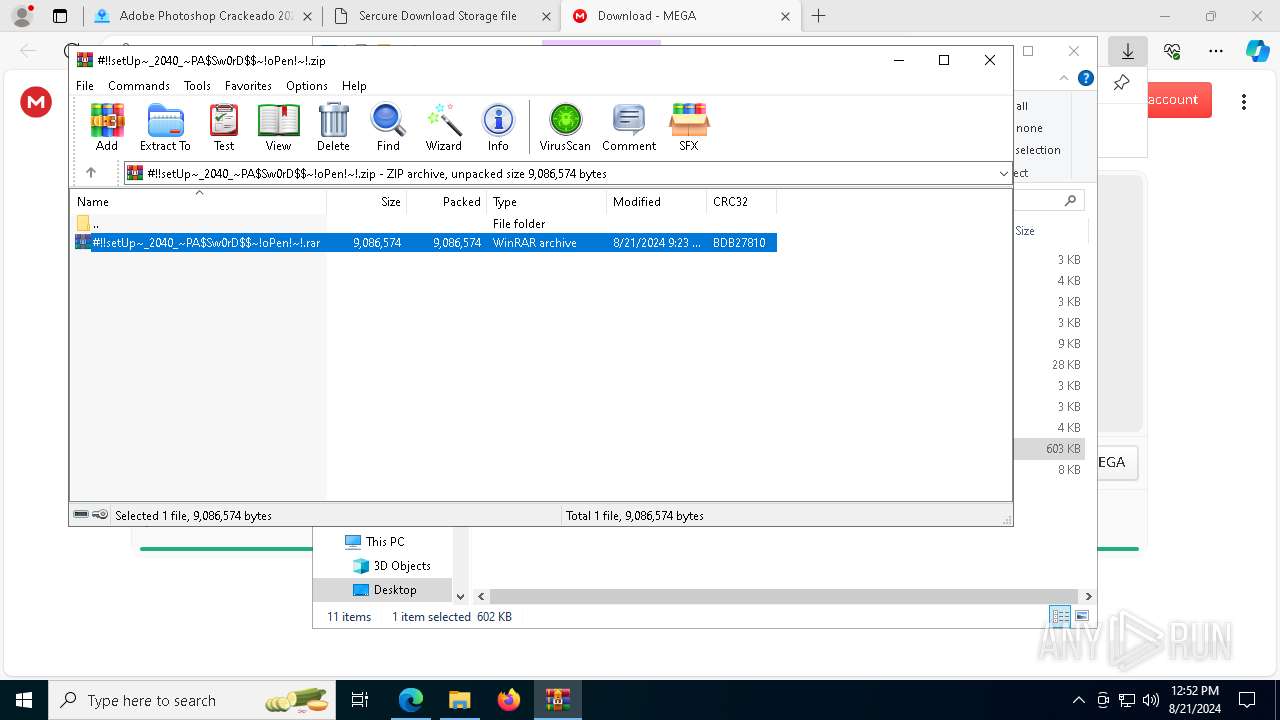Sort by the CRC32 column header
The height and width of the screenshot is (720, 1280).
(742, 201)
